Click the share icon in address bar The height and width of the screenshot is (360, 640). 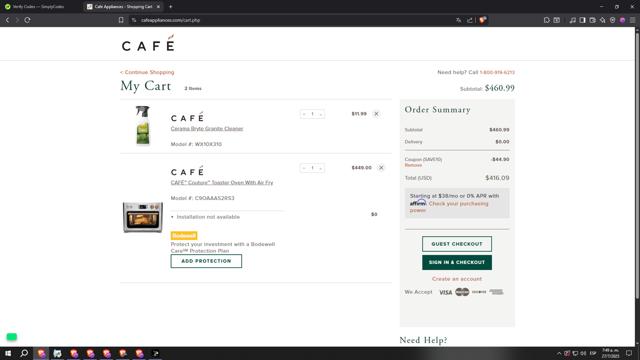tap(470, 20)
